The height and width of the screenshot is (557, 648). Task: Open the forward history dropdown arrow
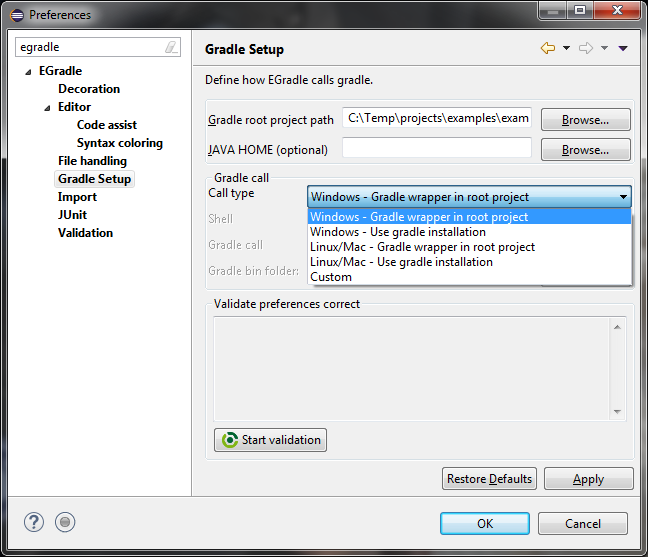point(604,48)
